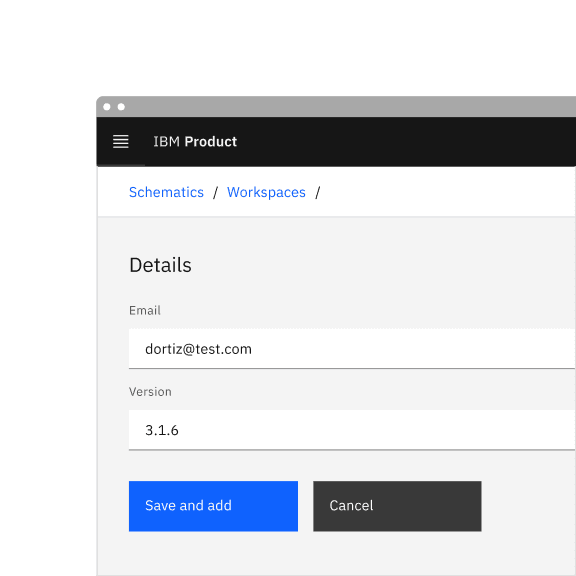Click the slash between Schematics and Workspaces
This screenshot has width=576, height=576.
pyautogui.click(x=215, y=192)
